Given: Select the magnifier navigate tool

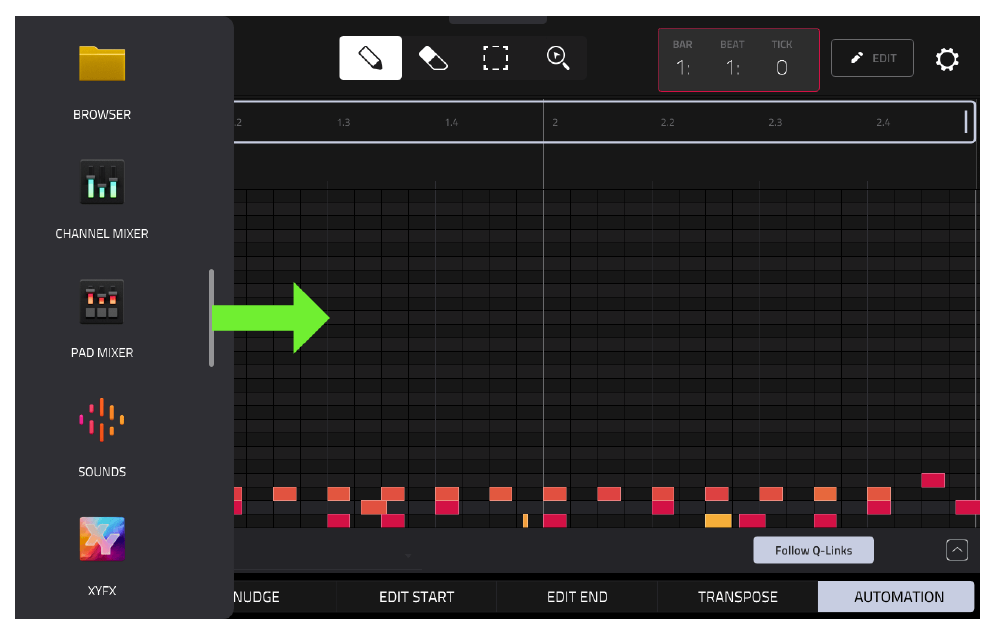Looking at the screenshot, I should 558,58.
